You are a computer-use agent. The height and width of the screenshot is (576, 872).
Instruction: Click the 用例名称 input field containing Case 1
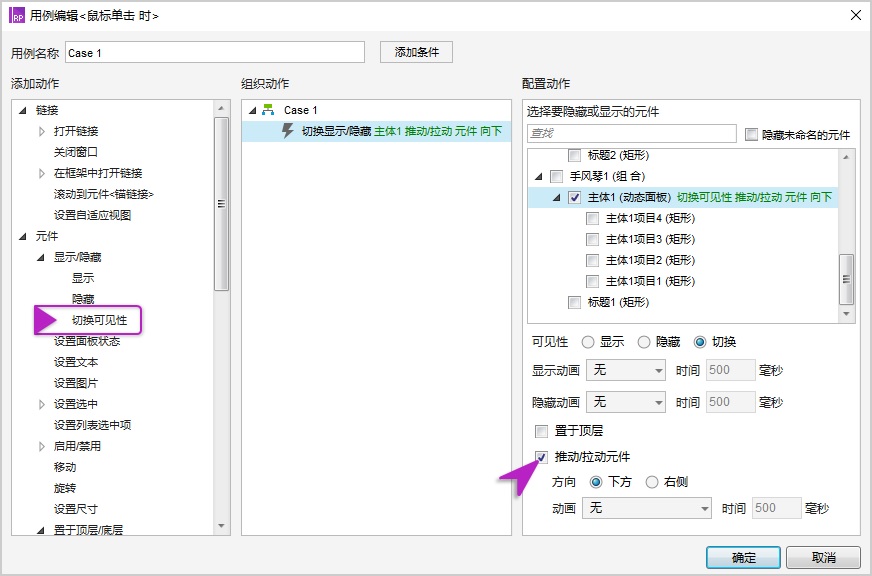coord(215,53)
